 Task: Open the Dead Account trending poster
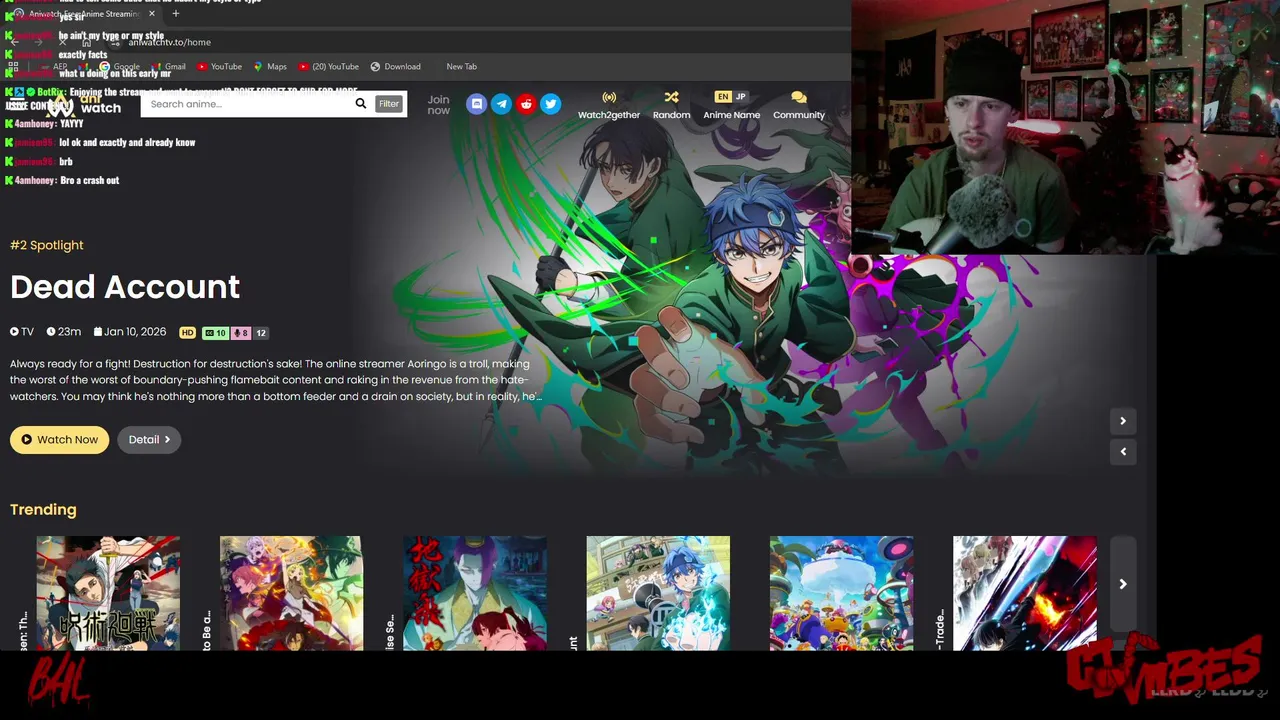pyautogui.click(x=658, y=593)
